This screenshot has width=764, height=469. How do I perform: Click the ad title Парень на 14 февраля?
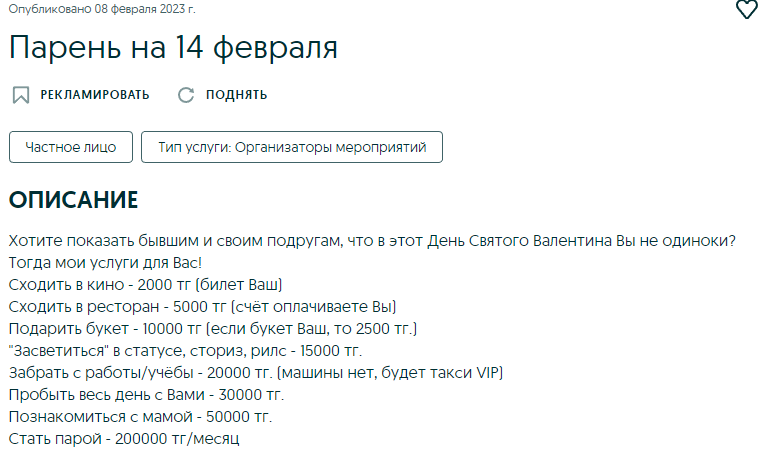(174, 47)
